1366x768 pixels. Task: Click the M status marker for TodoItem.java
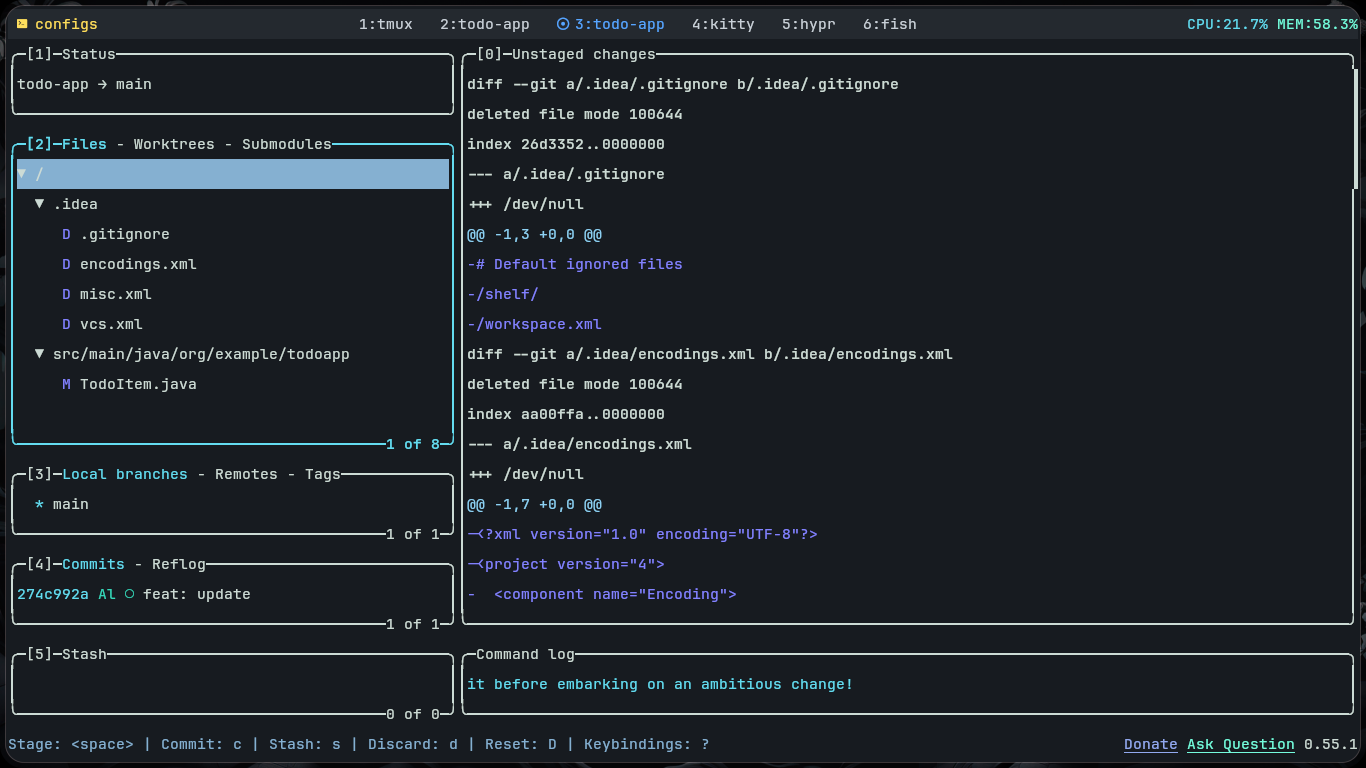tap(66, 384)
